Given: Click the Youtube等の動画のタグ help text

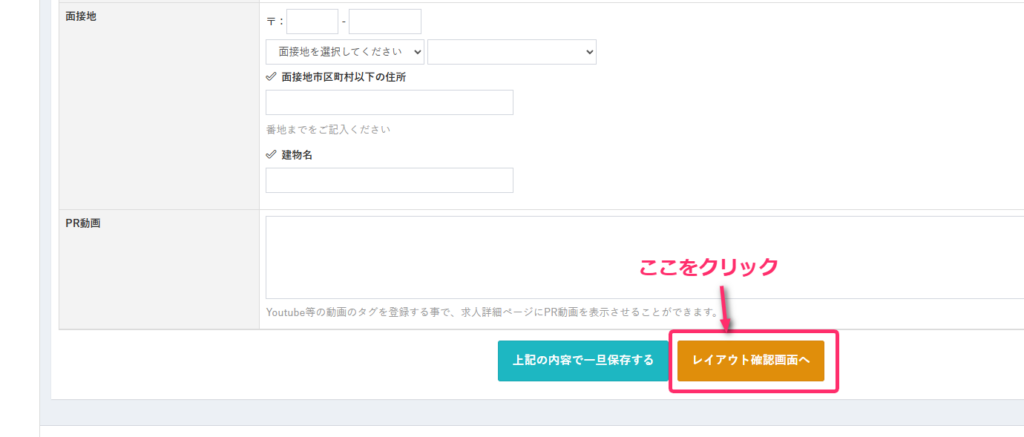Looking at the screenshot, I should coord(490,312).
